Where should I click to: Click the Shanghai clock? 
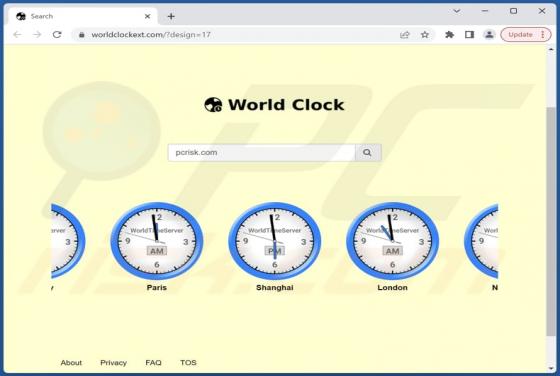click(x=275, y=241)
